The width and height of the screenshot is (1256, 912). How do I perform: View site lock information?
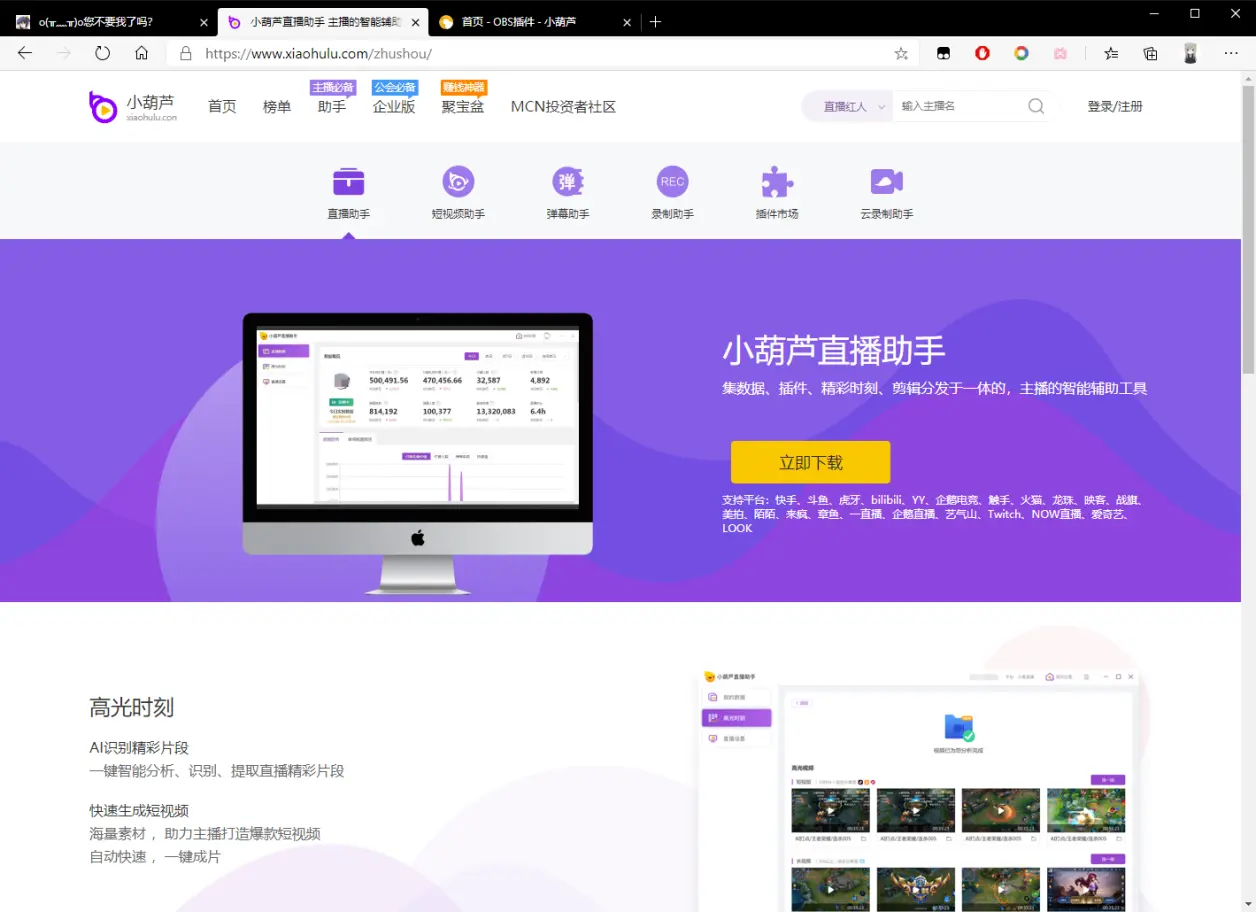coord(185,54)
